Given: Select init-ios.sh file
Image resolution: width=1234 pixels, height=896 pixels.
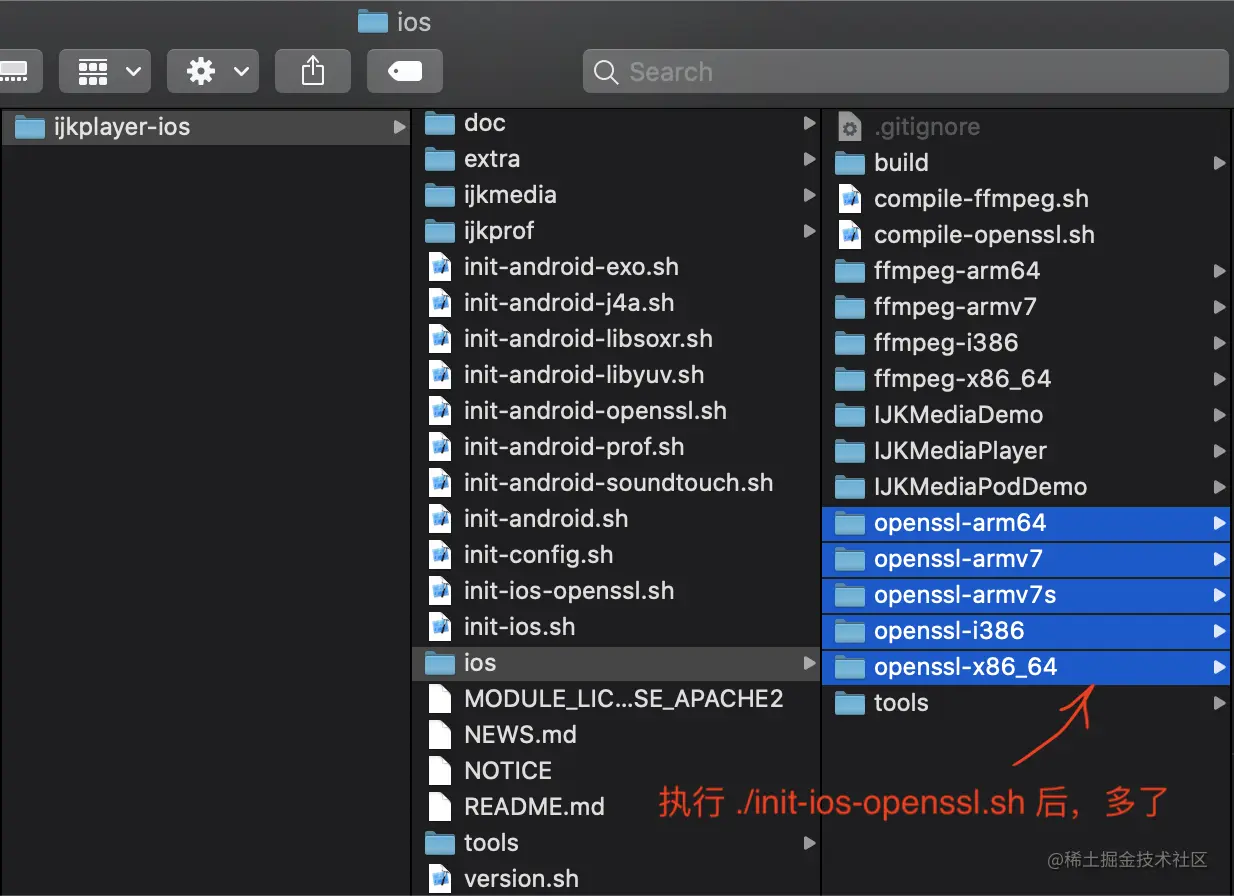Looking at the screenshot, I should [616, 627].
